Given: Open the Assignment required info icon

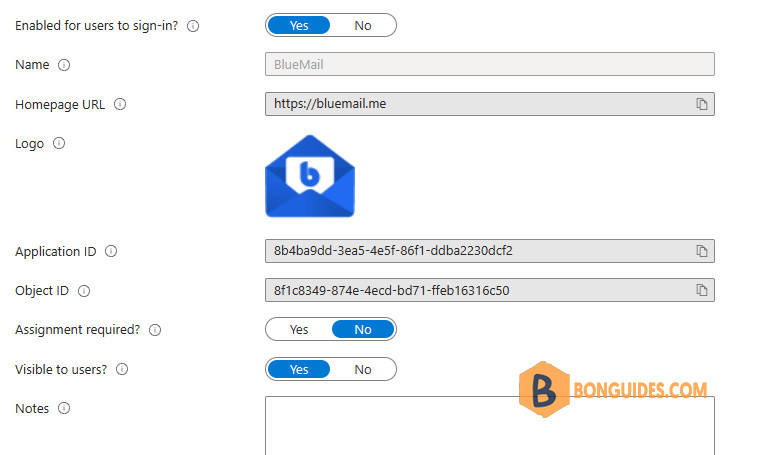Looking at the screenshot, I should [155, 330].
